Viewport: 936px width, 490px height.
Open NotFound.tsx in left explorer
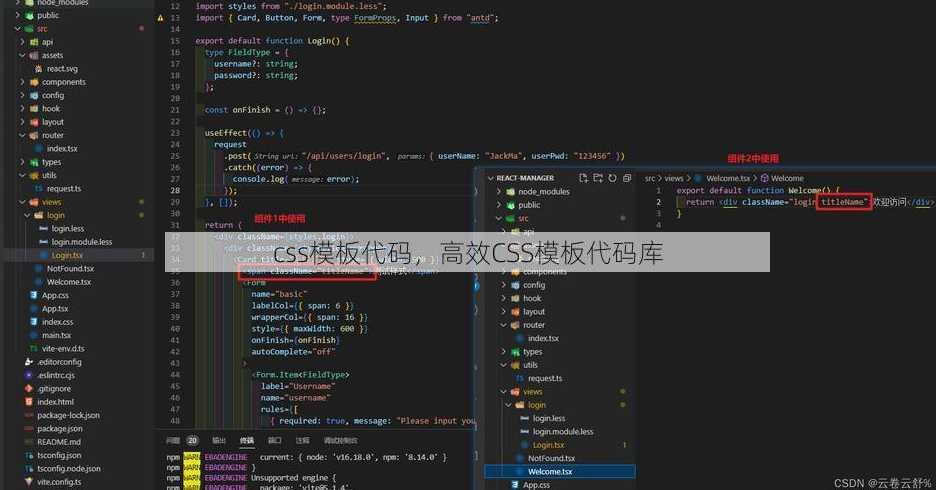[70, 269]
